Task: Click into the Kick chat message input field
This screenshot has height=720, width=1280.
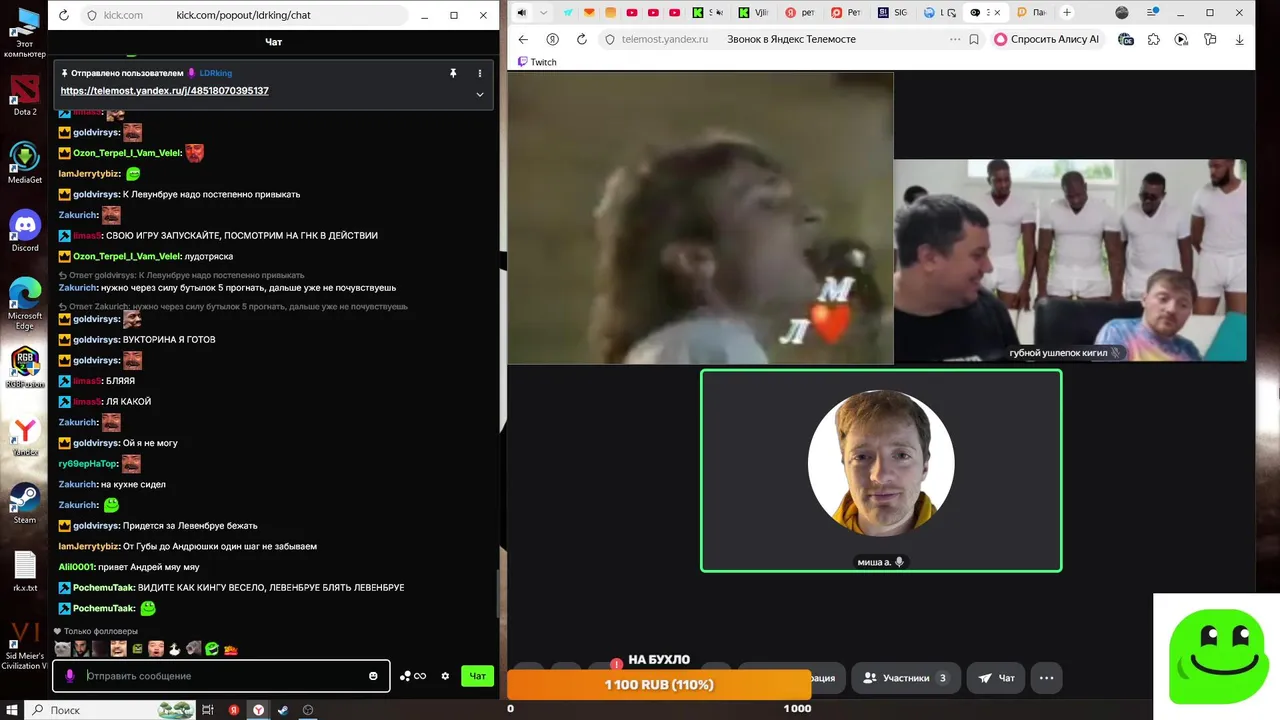Action: [222, 676]
